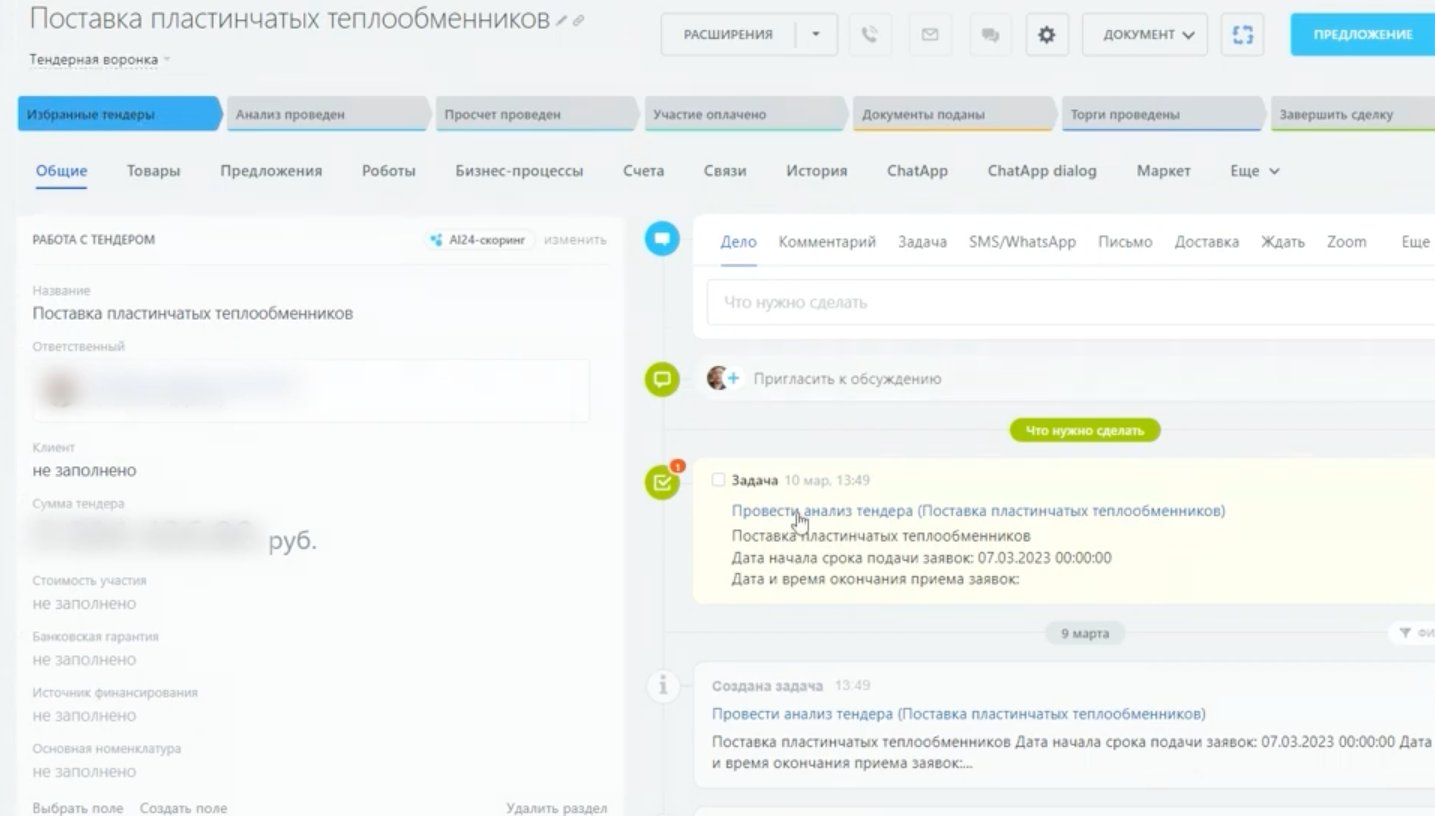Viewport: 1435px width, 816px height.
Task: Select the Задача activity tab
Action: (922, 242)
